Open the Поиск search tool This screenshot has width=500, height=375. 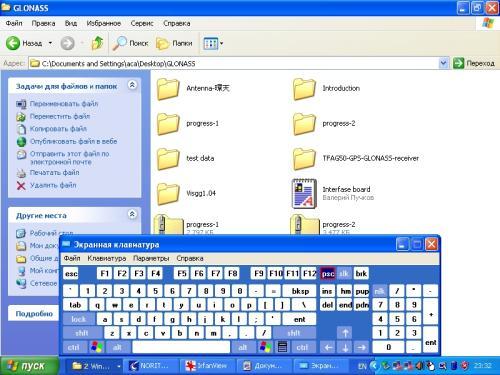coord(131,43)
